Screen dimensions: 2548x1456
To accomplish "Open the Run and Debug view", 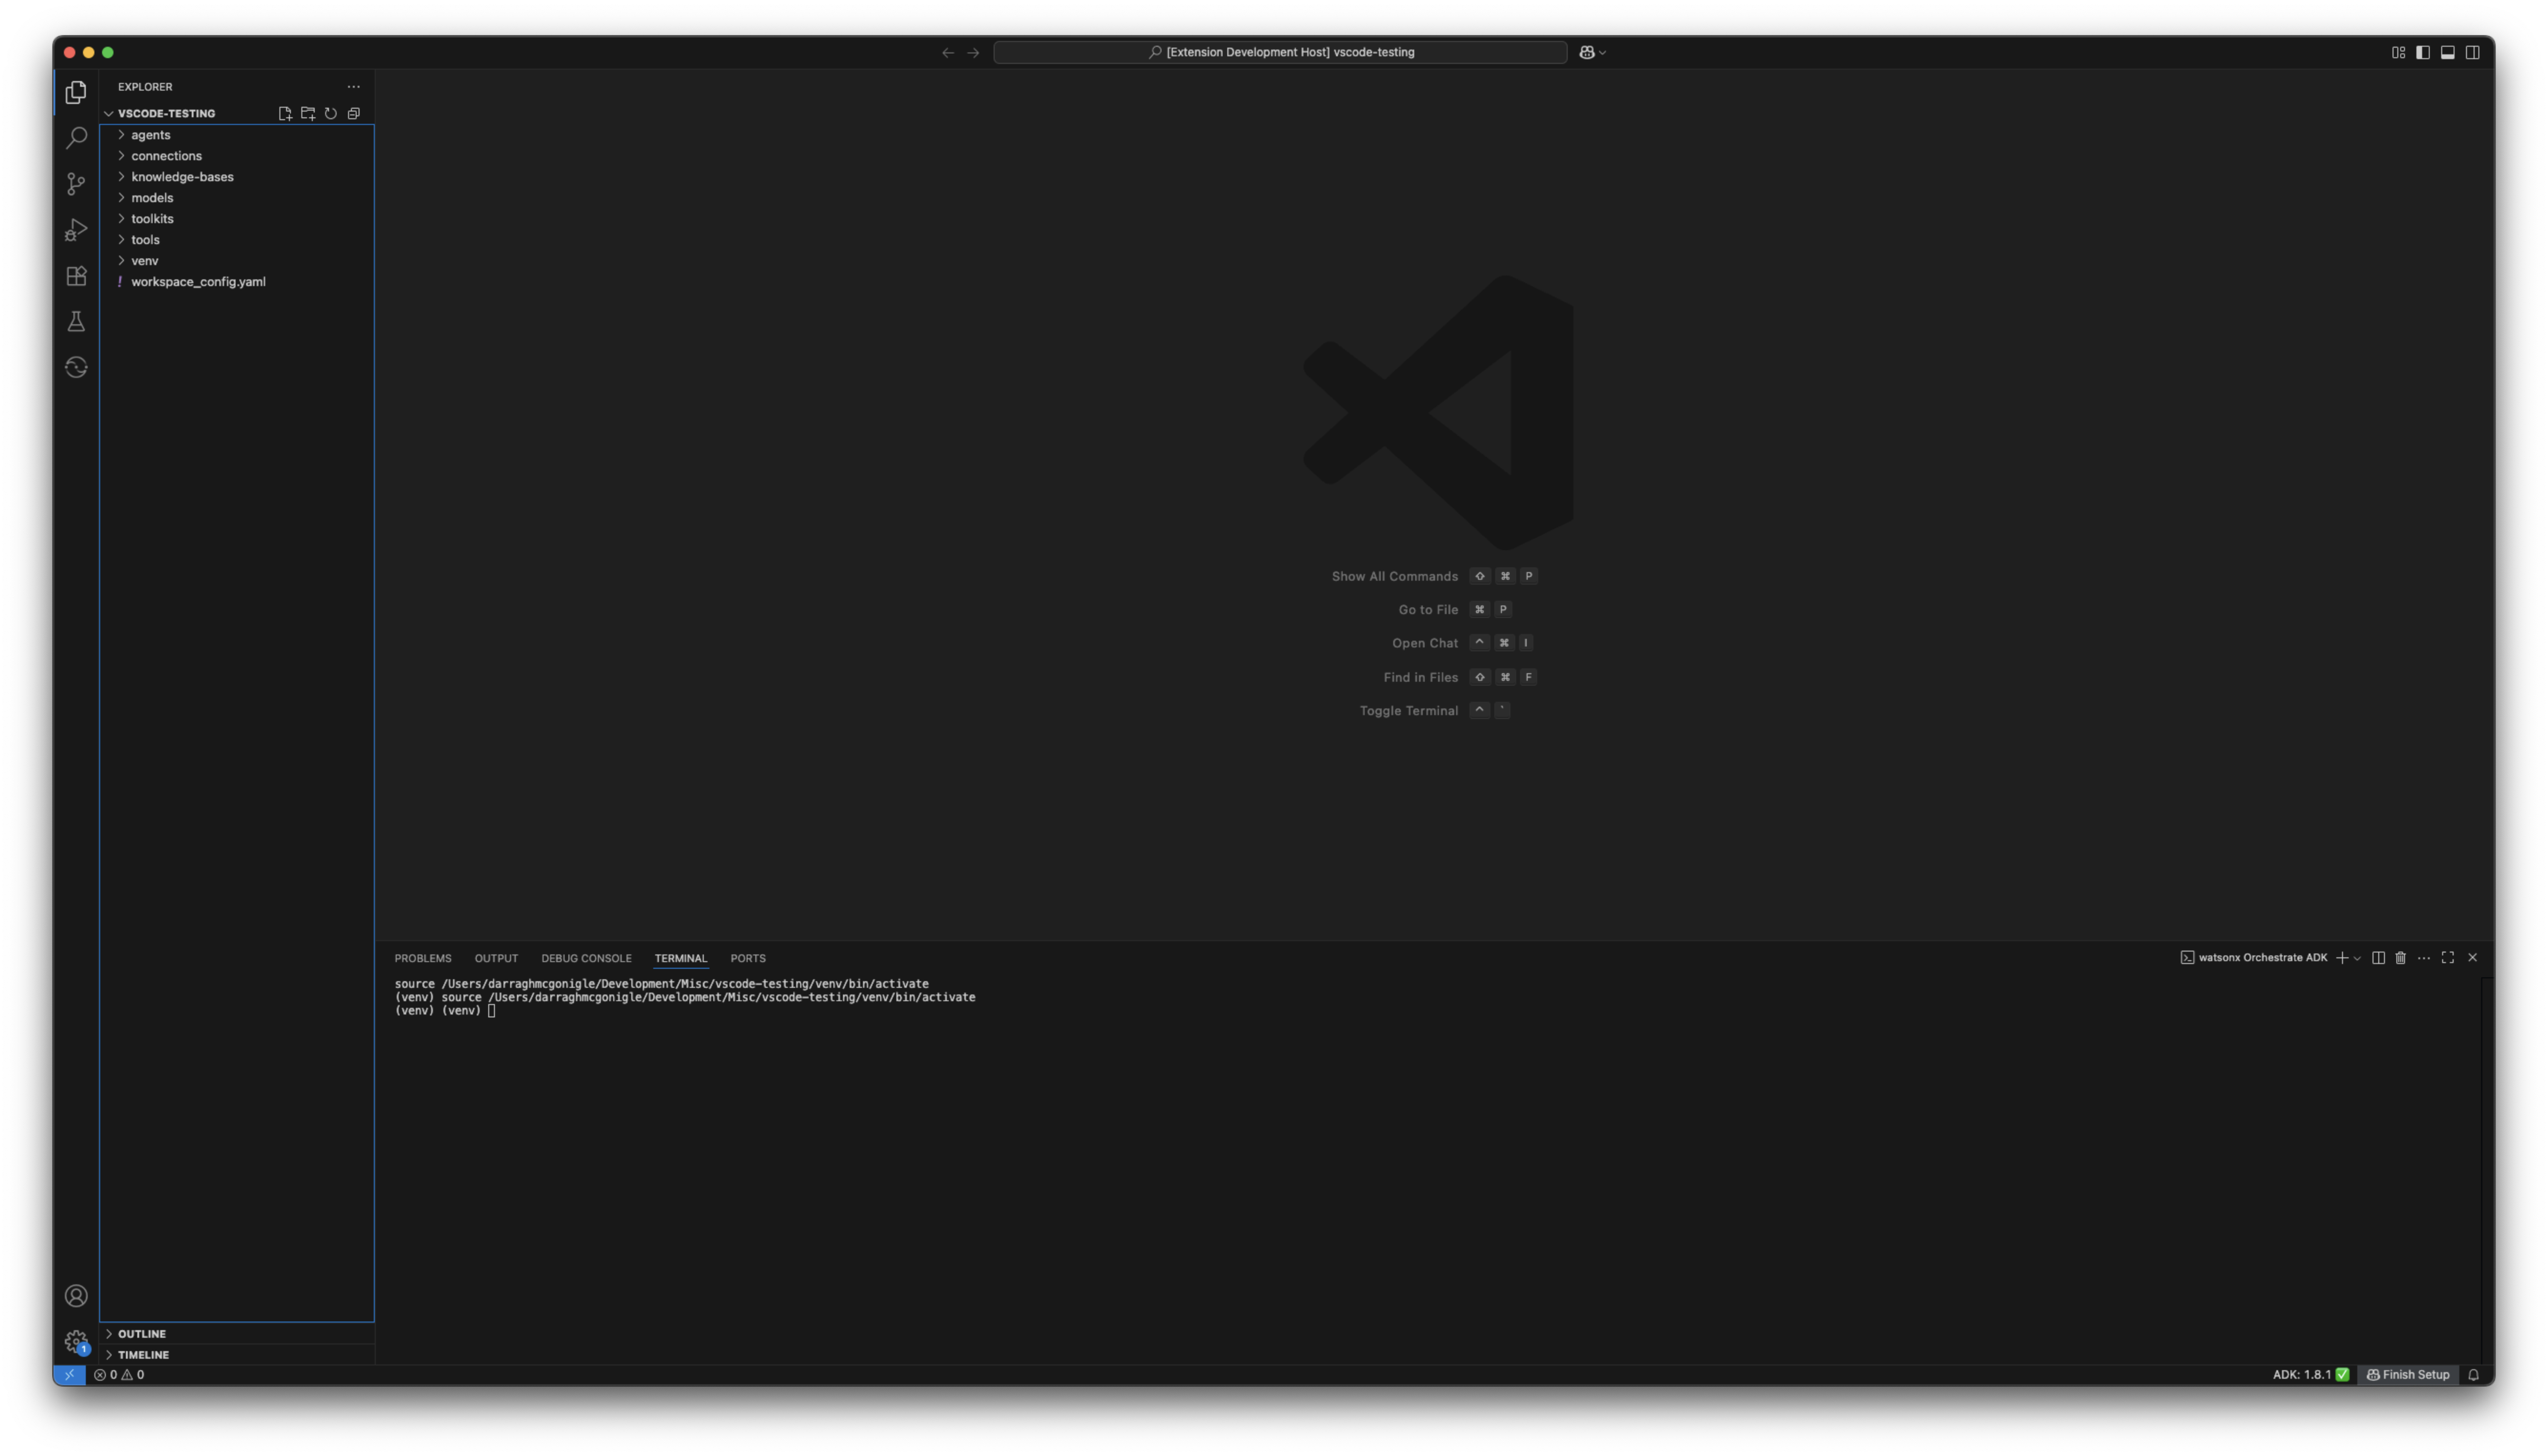I will tap(76, 230).
